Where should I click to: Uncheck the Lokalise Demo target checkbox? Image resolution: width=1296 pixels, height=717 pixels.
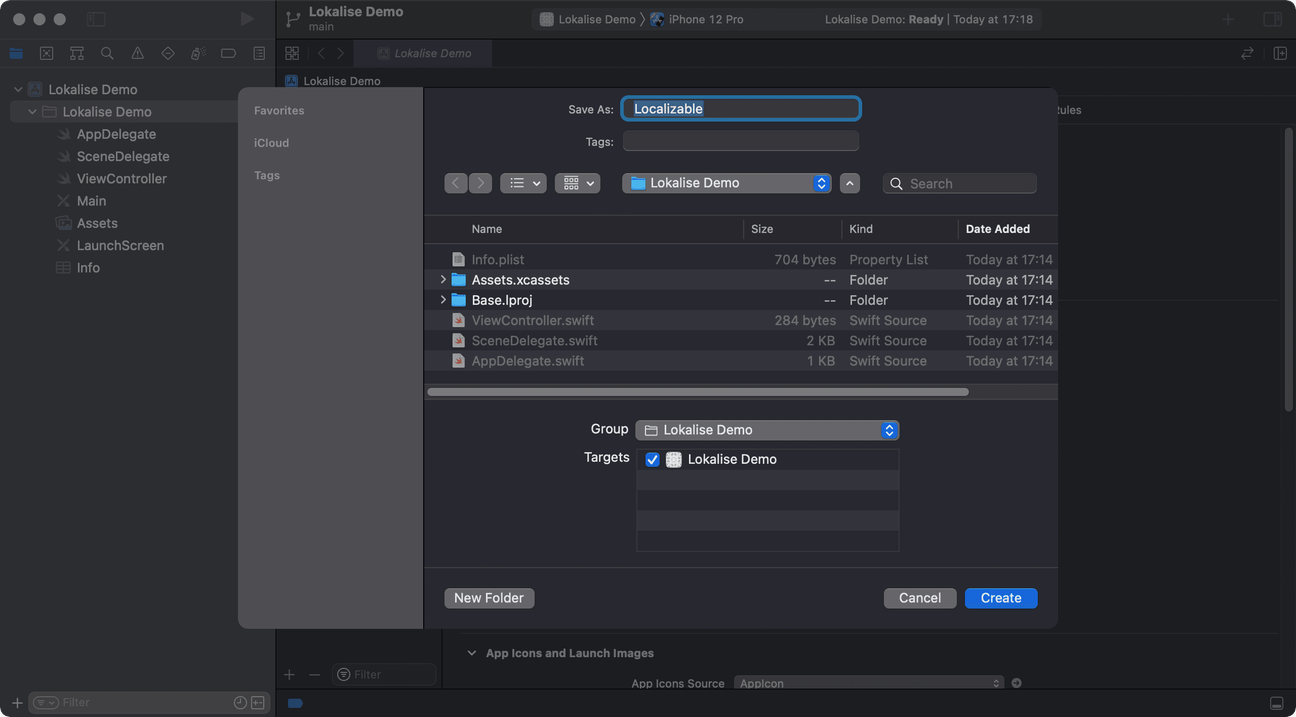(x=653, y=460)
